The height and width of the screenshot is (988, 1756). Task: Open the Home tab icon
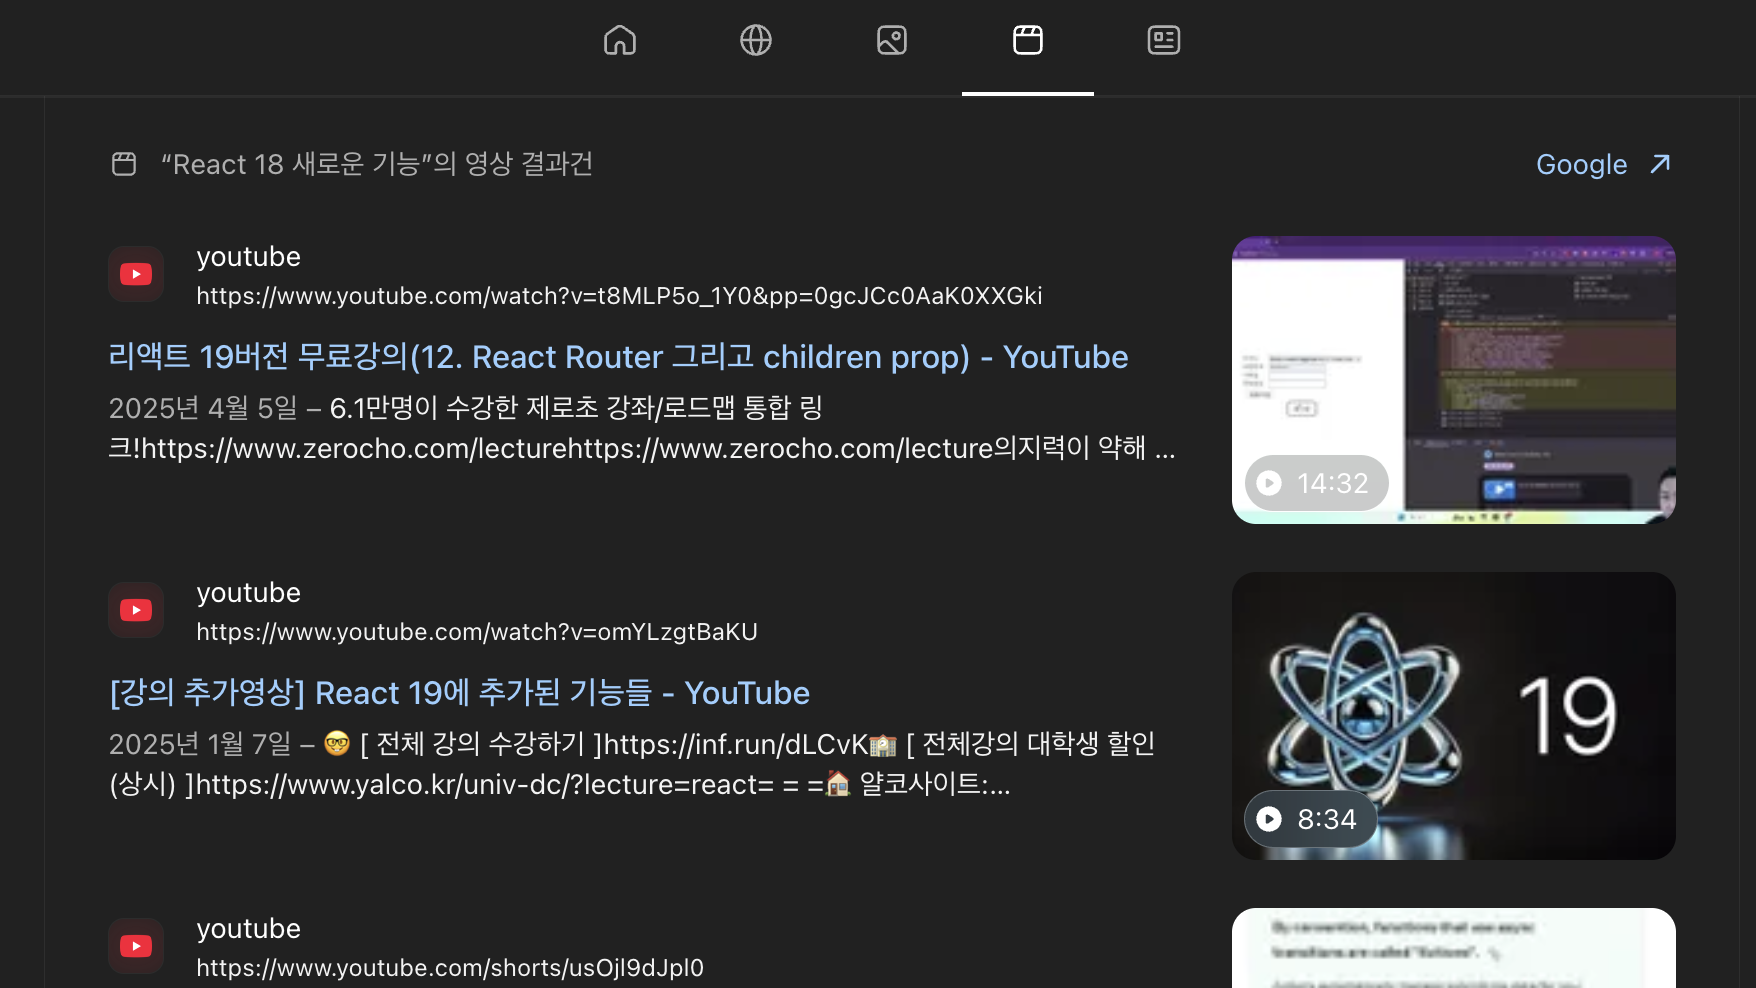click(620, 40)
